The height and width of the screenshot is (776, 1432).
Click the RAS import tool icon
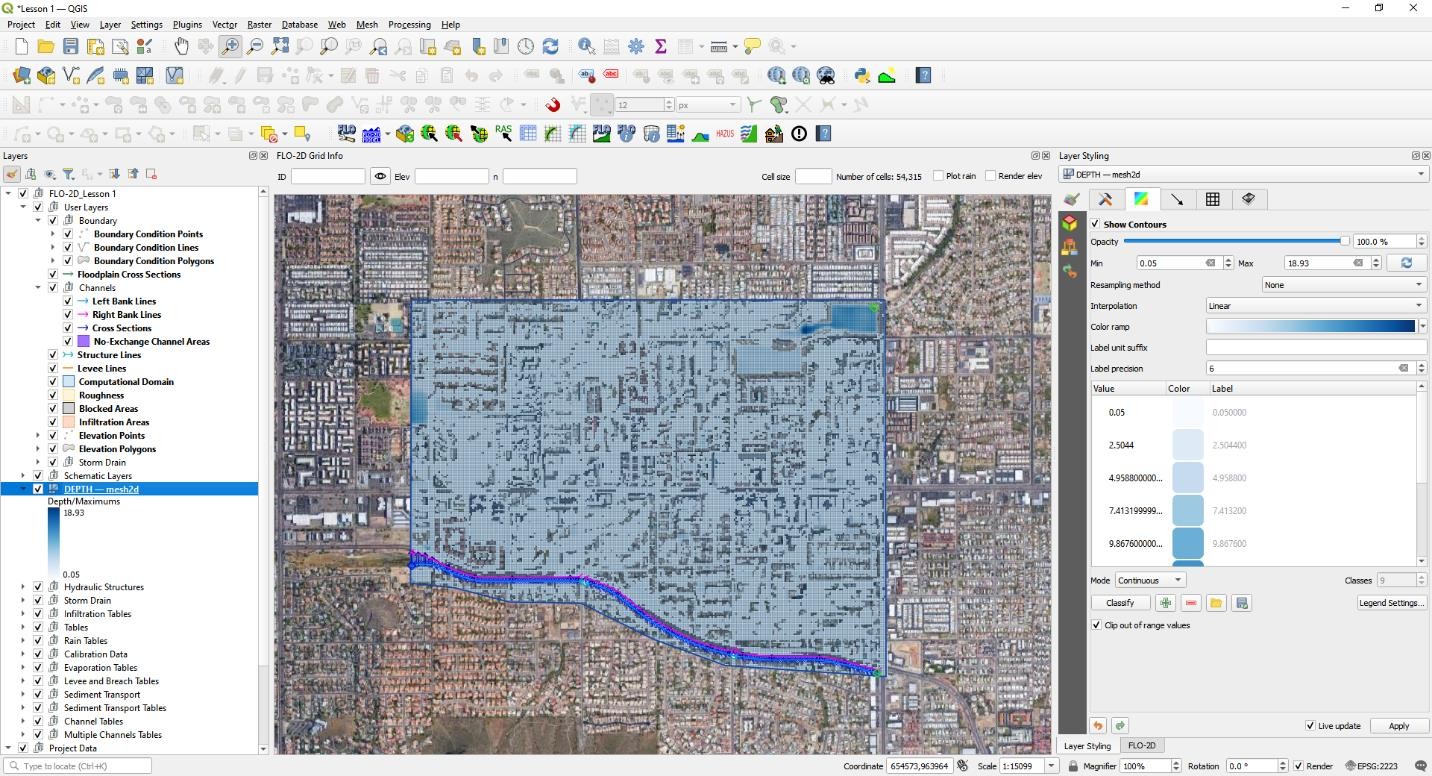[504, 133]
